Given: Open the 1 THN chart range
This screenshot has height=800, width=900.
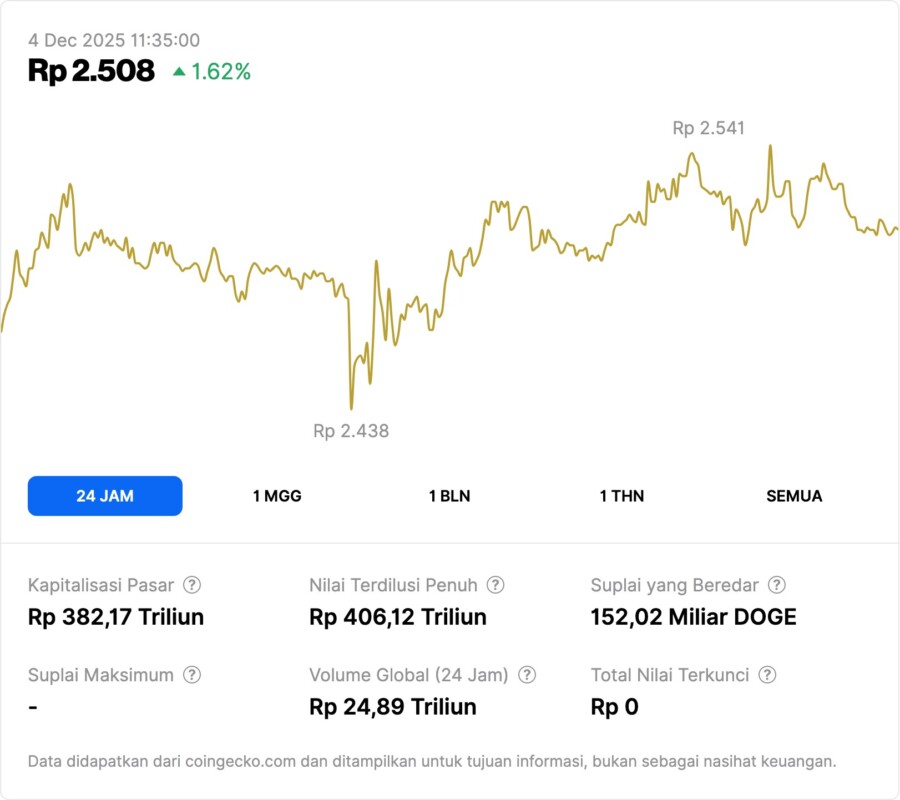Looking at the screenshot, I should tap(622, 496).
